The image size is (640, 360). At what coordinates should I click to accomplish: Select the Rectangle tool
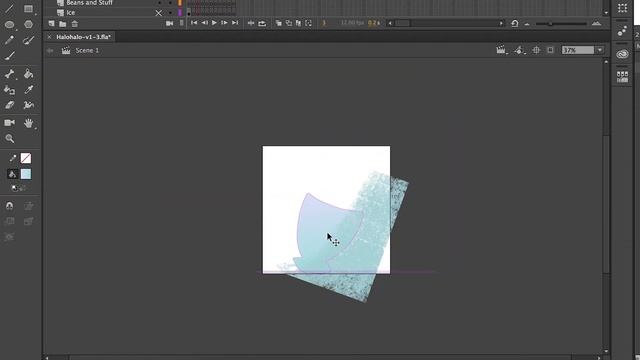click(28, 9)
